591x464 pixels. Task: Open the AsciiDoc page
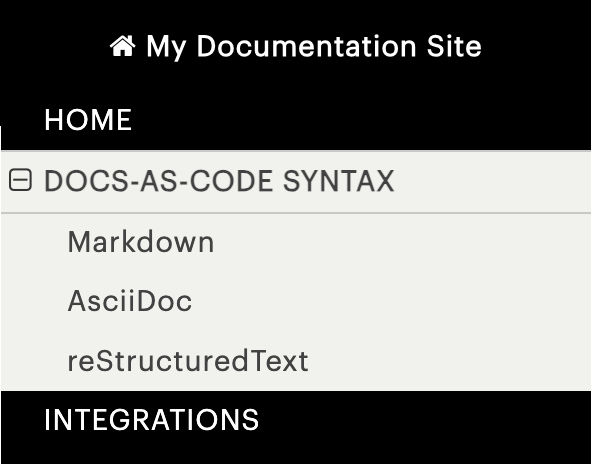(296, 301)
